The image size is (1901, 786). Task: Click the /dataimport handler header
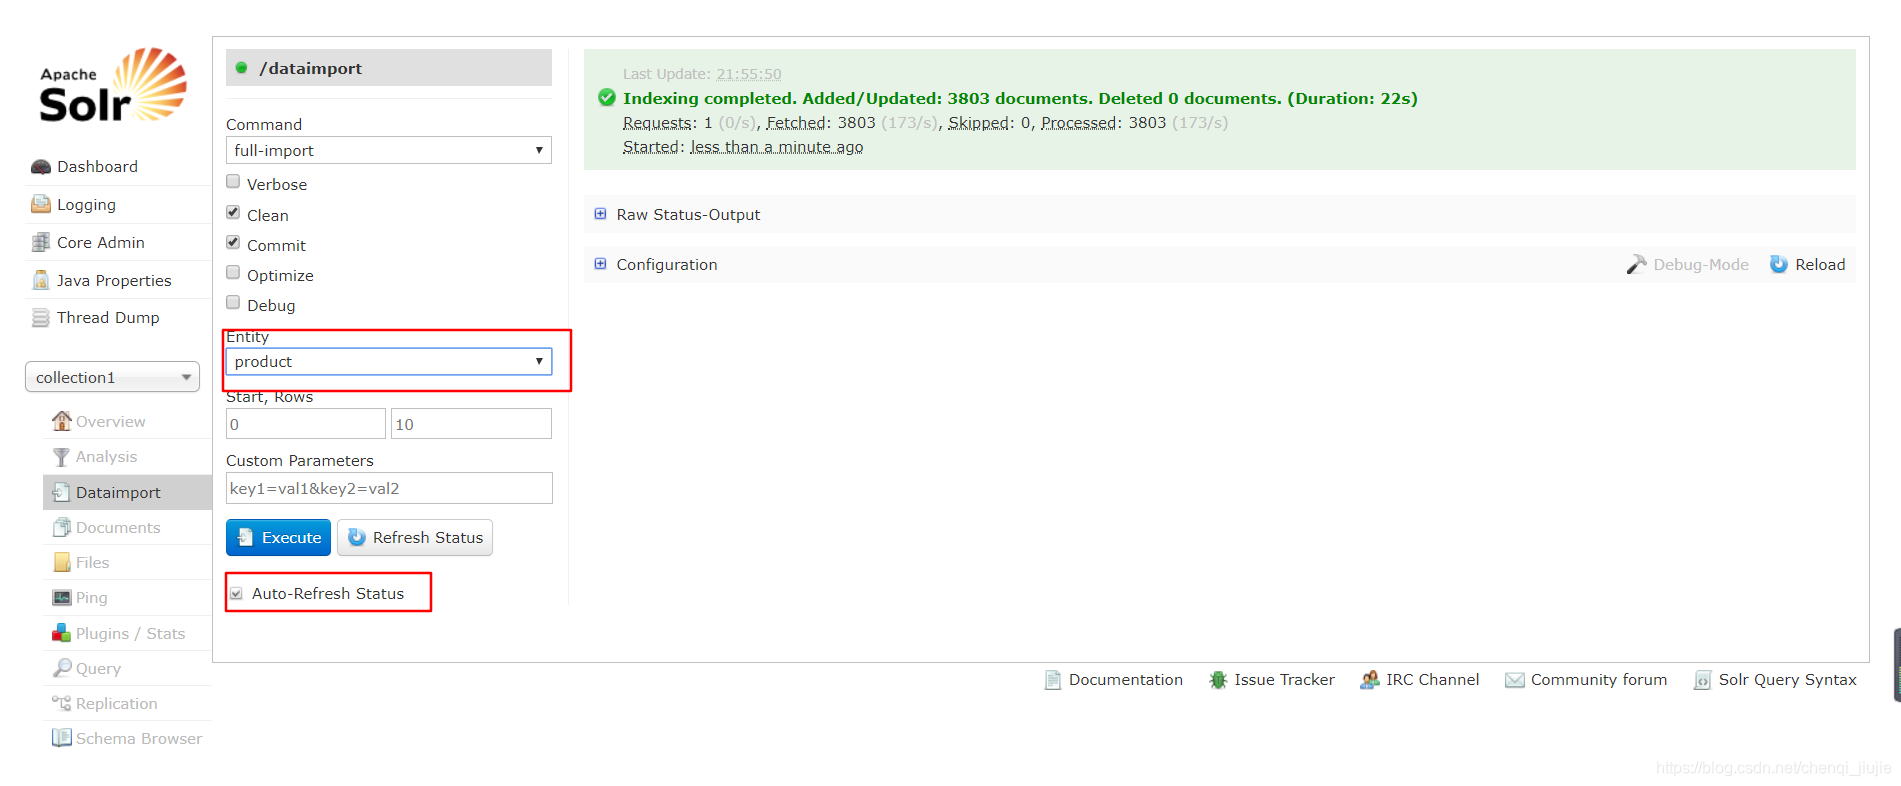[389, 68]
